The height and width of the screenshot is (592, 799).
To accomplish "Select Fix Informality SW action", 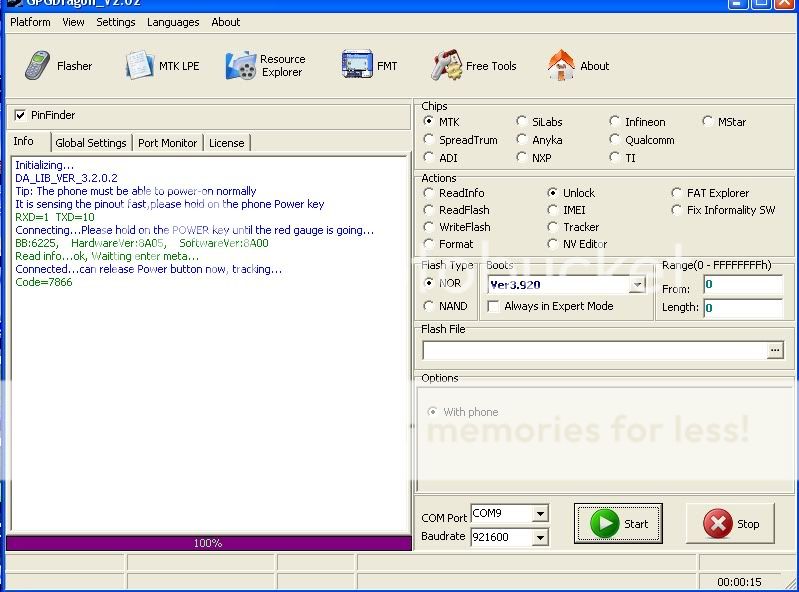I will 676,209.
